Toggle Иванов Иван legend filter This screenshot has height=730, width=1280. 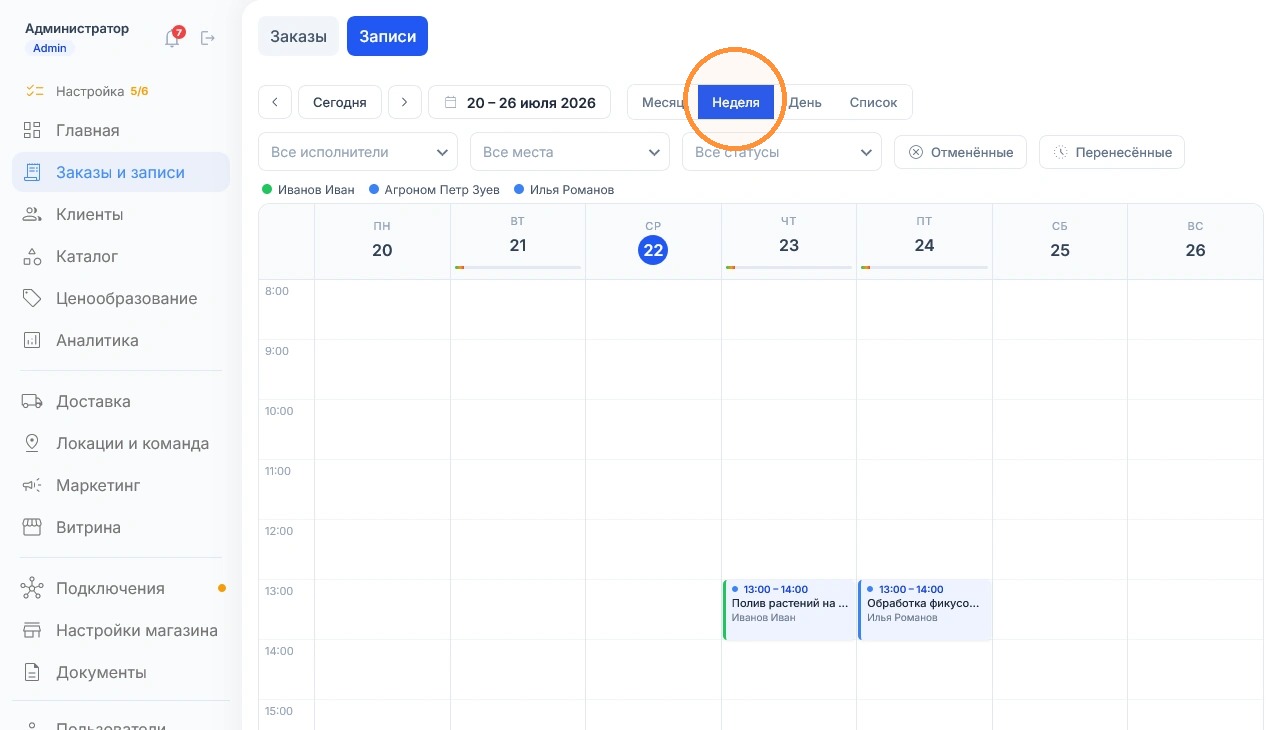[308, 189]
